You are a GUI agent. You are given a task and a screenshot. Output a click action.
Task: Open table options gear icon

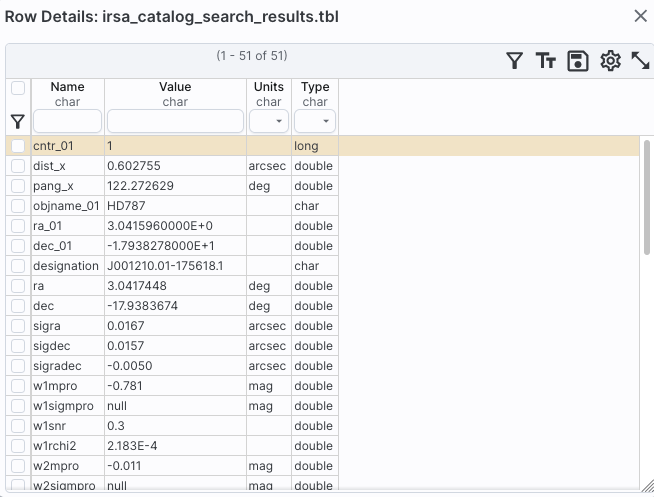(610, 61)
